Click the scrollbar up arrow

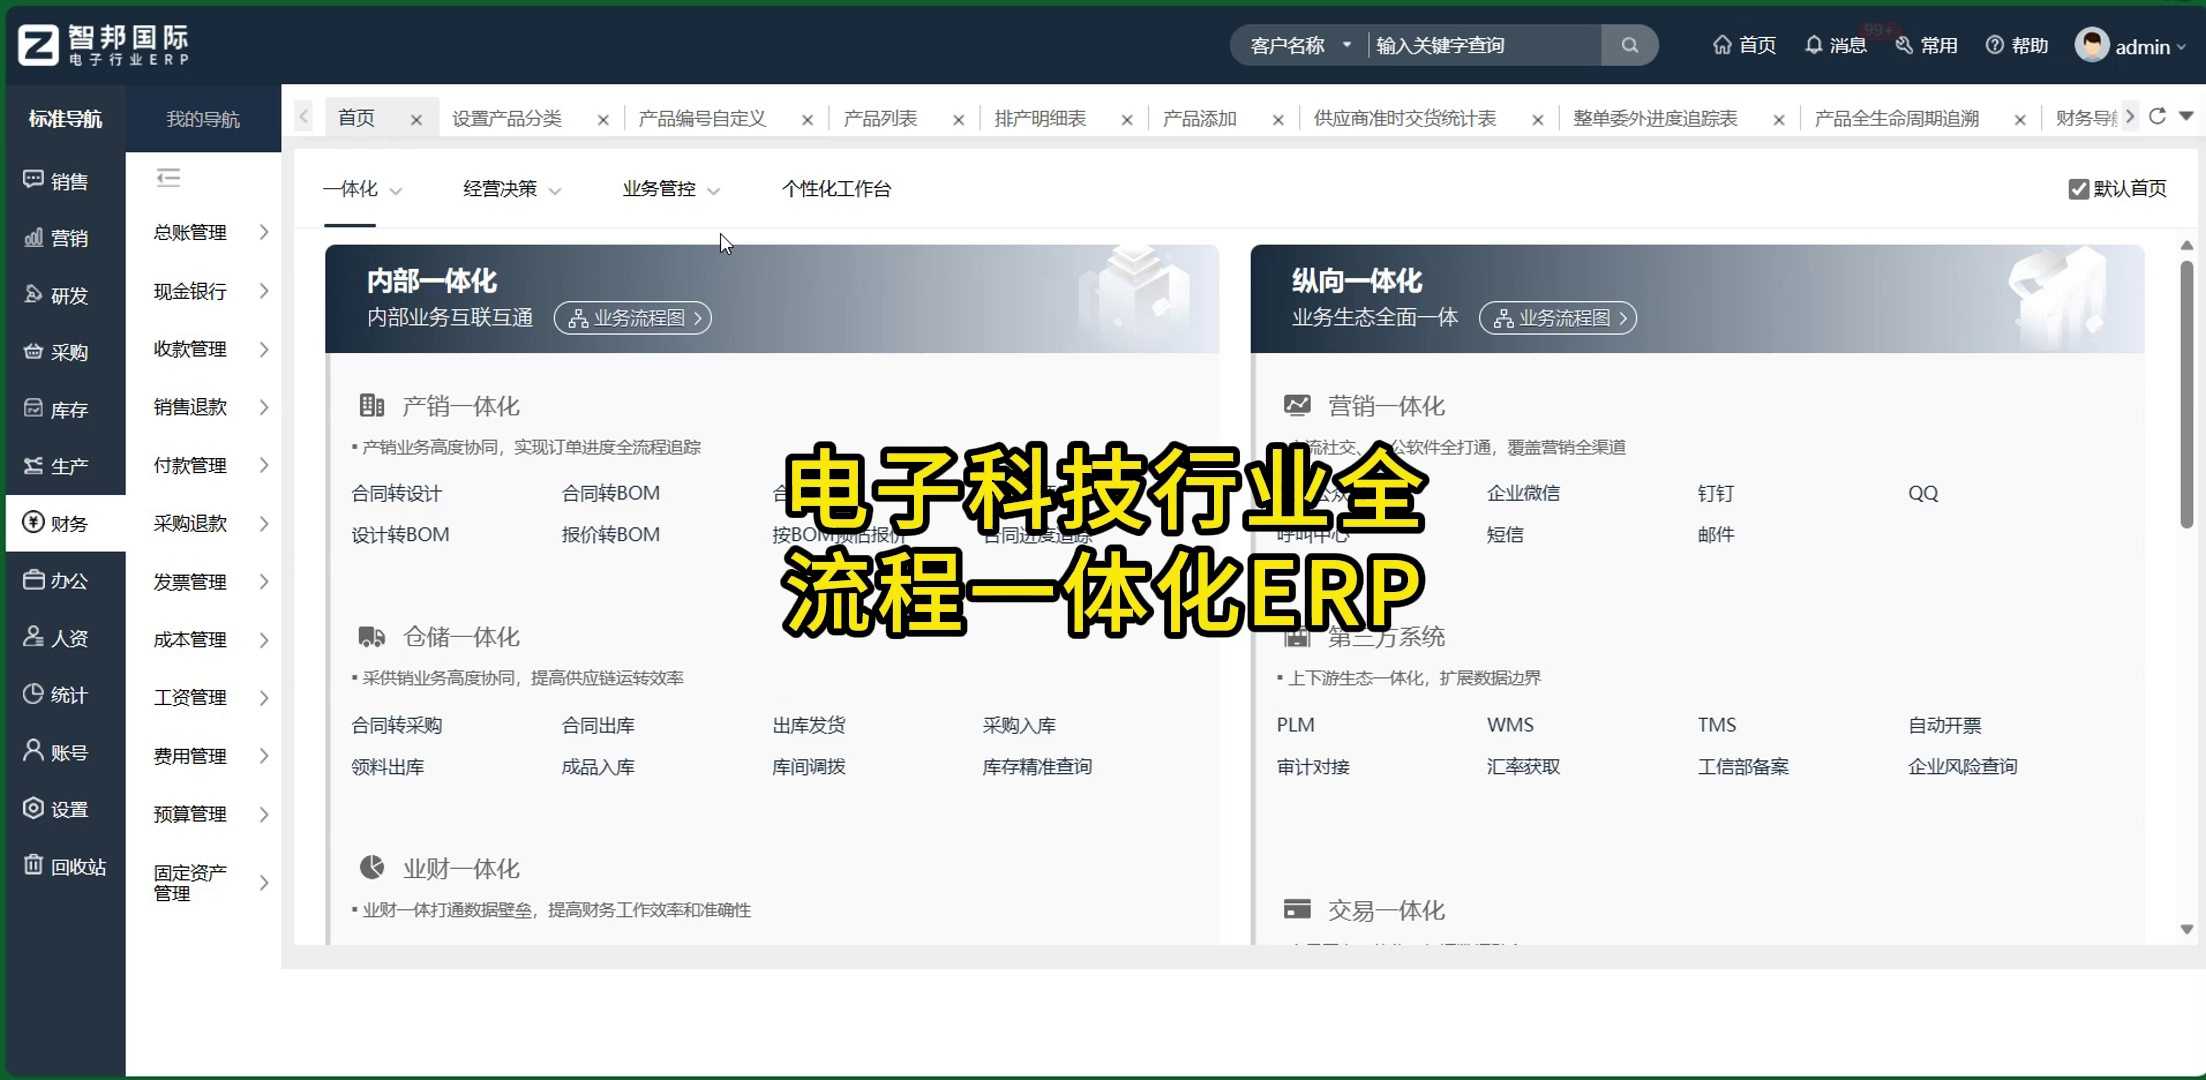(x=2186, y=245)
